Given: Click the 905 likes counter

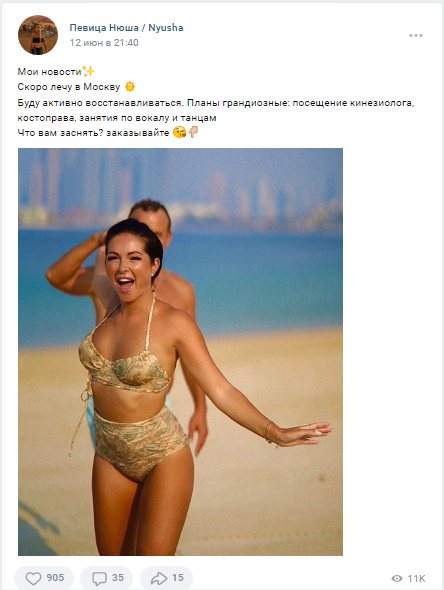Looking at the screenshot, I should click(x=55, y=578).
